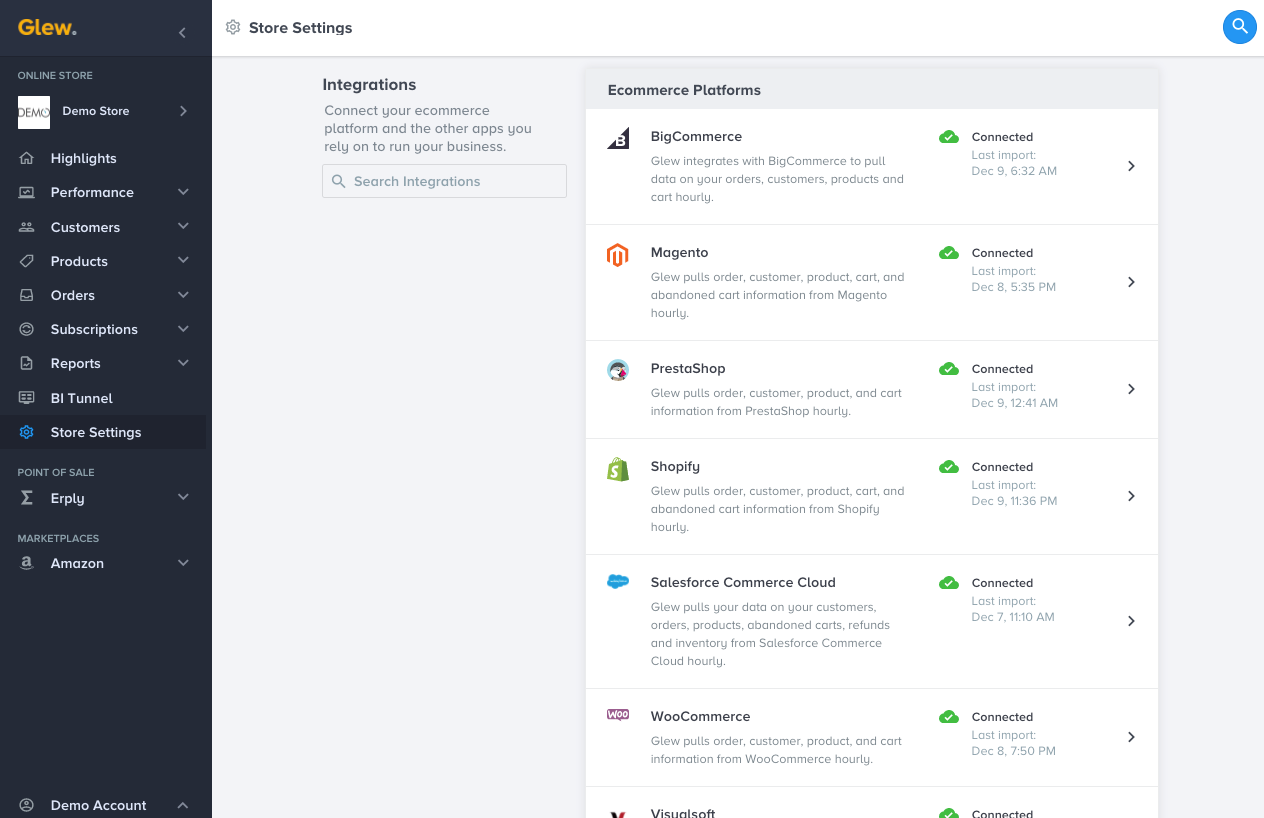The width and height of the screenshot is (1264, 818).
Task: Click the Search Integrations field
Action: click(x=444, y=181)
